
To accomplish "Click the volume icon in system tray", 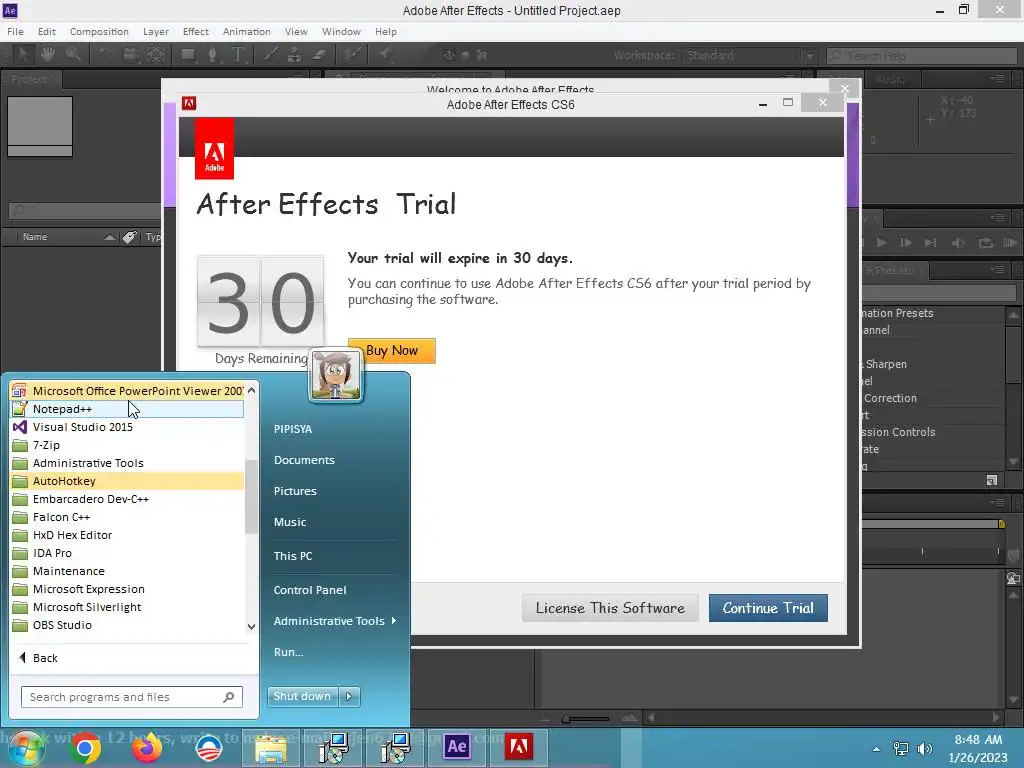I will coord(925,748).
